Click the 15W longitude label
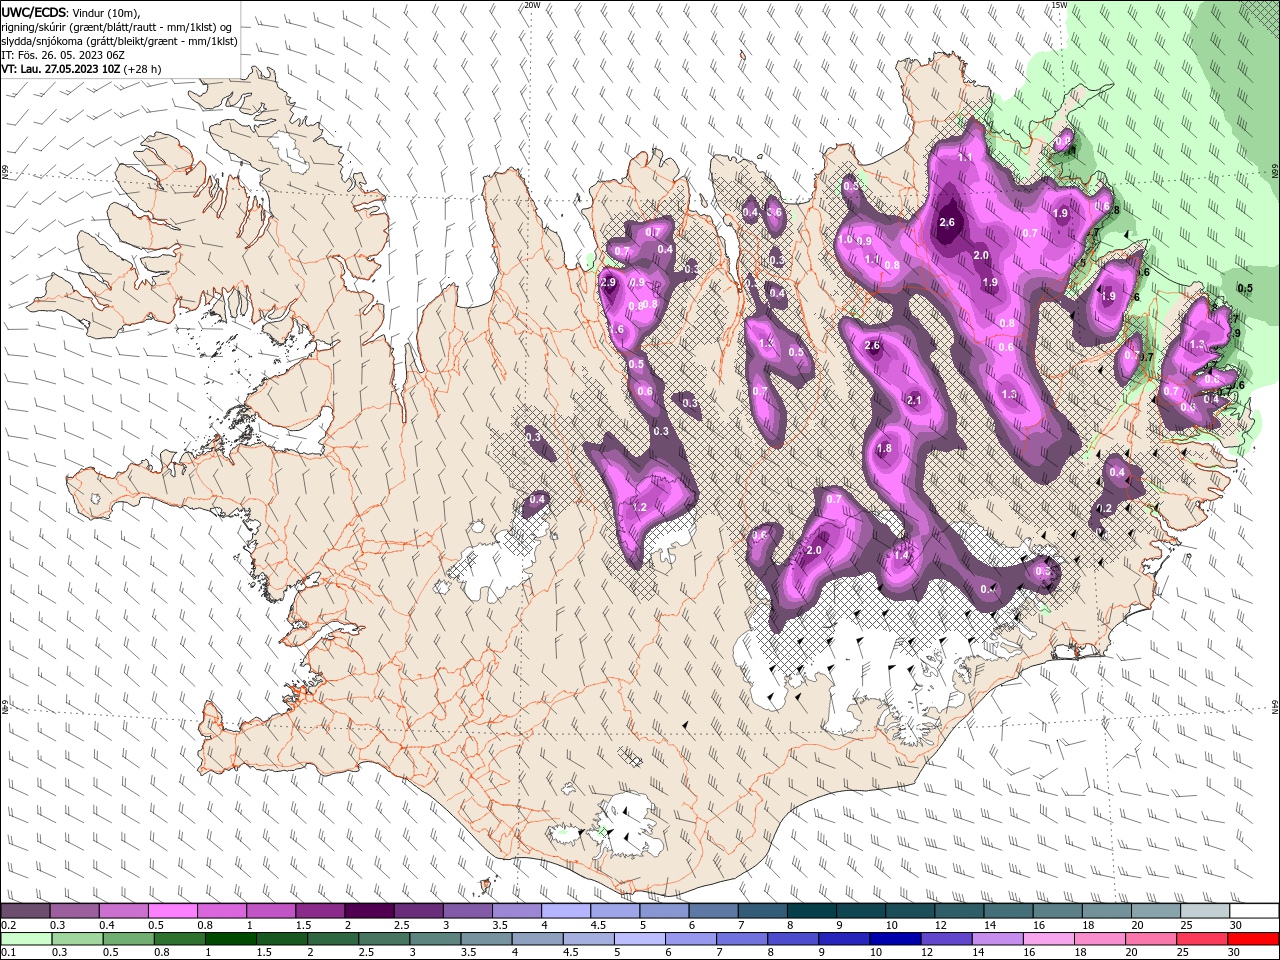Viewport: 1280px width, 960px height. pyautogui.click(x=1059, y=5)
